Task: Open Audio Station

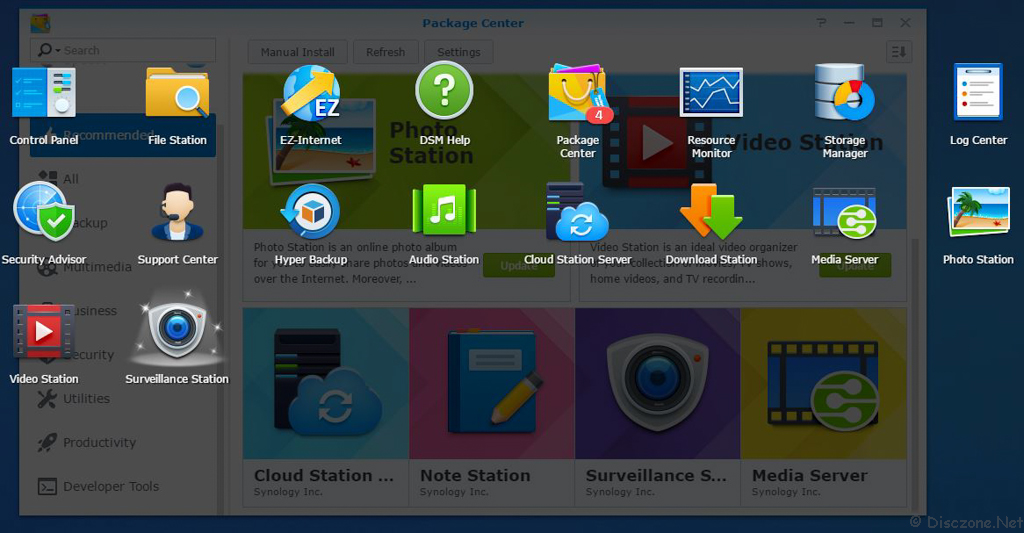Action: pos(444,210)
